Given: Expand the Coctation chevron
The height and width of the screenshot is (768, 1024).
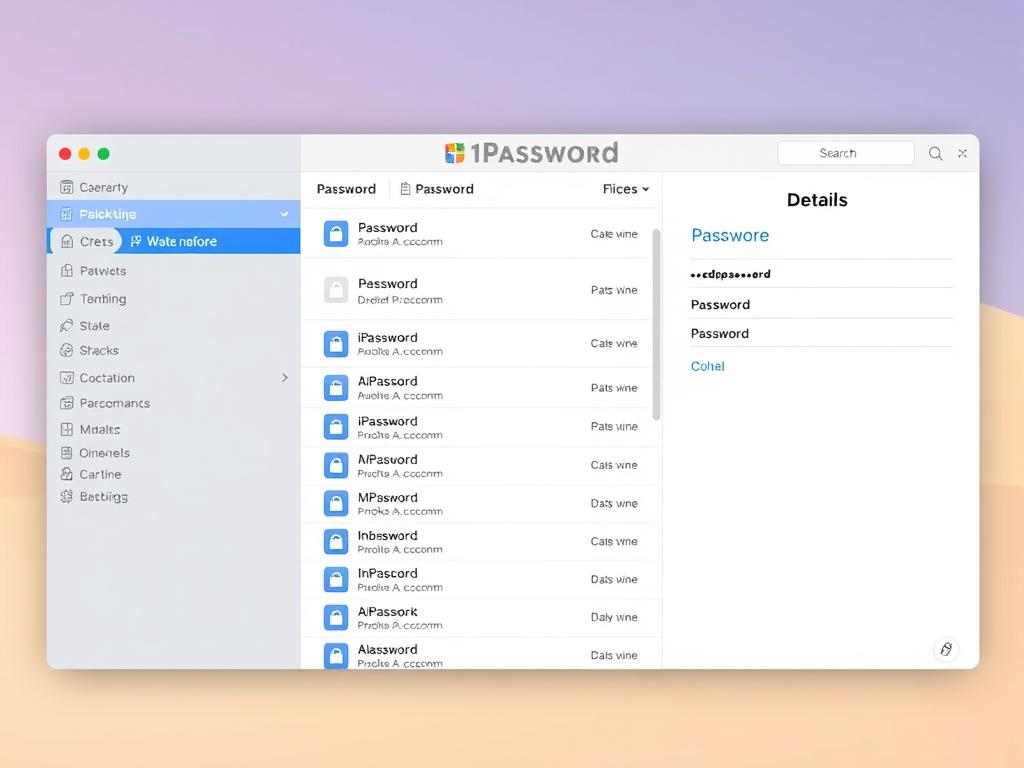Looking at the screenshot, I should (x=285, y=377).
